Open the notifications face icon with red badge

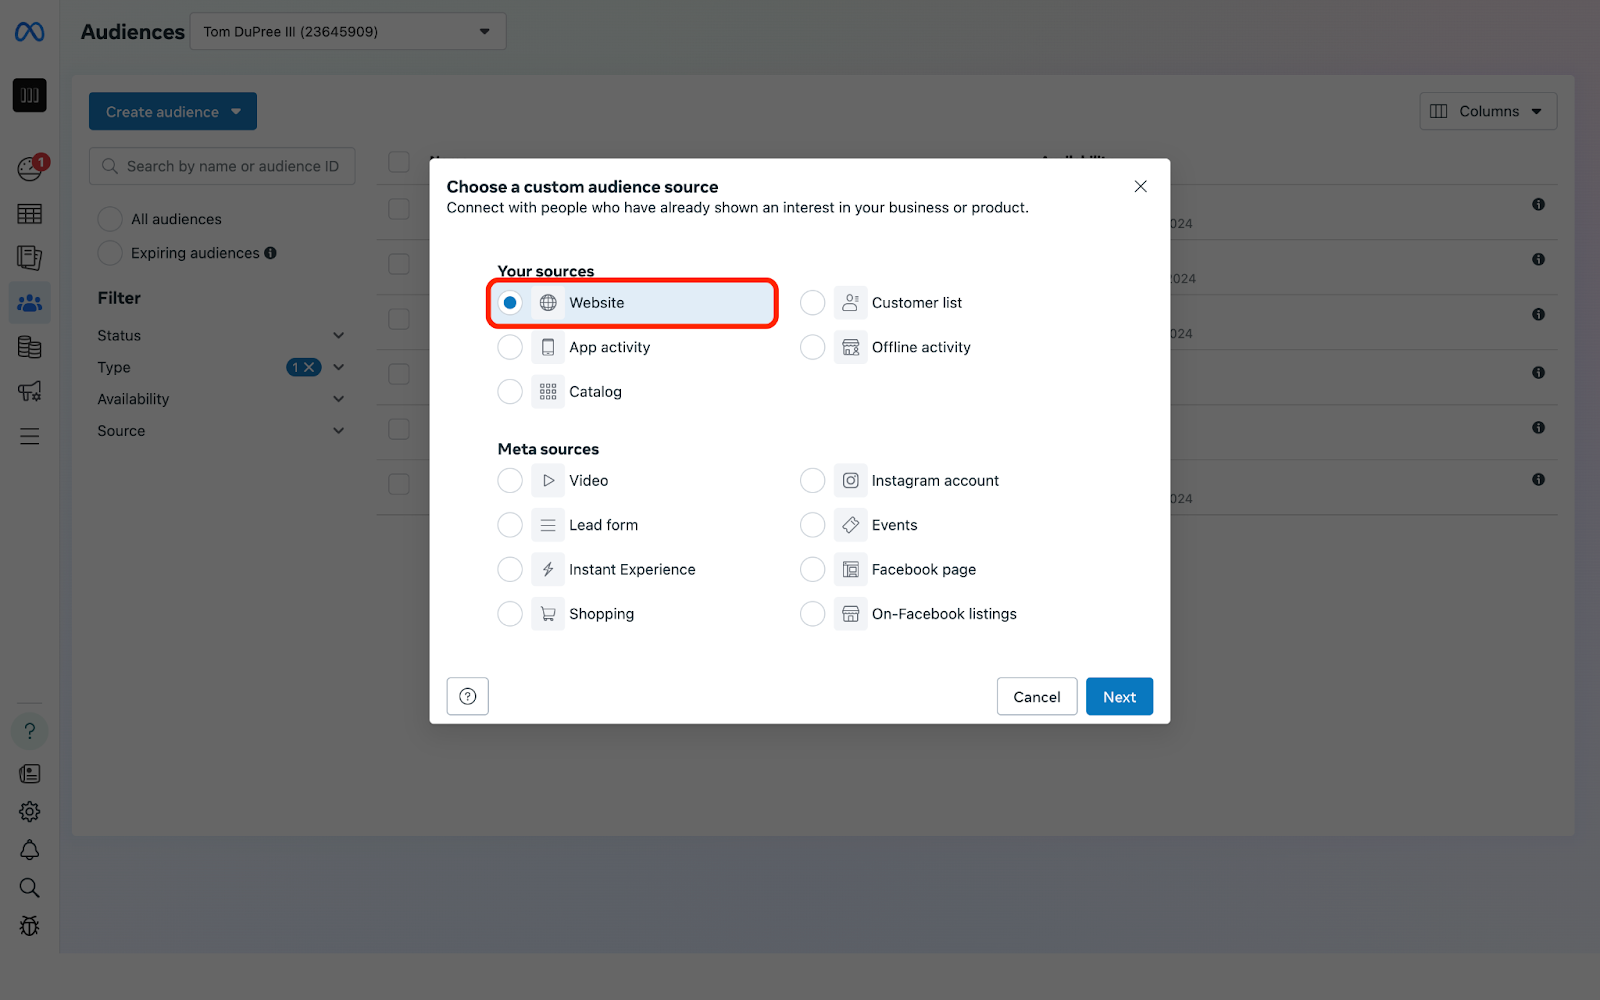pos(30,168)
